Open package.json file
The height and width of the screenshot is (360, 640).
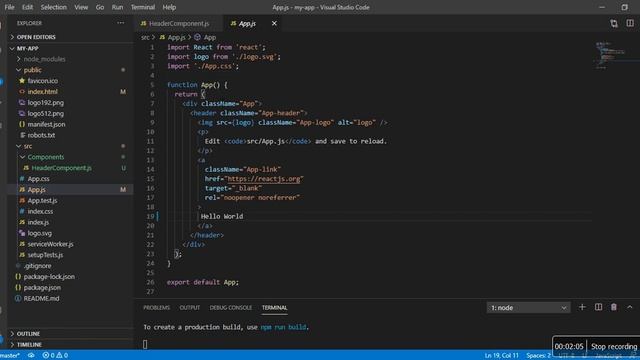[x=42, y=287]
